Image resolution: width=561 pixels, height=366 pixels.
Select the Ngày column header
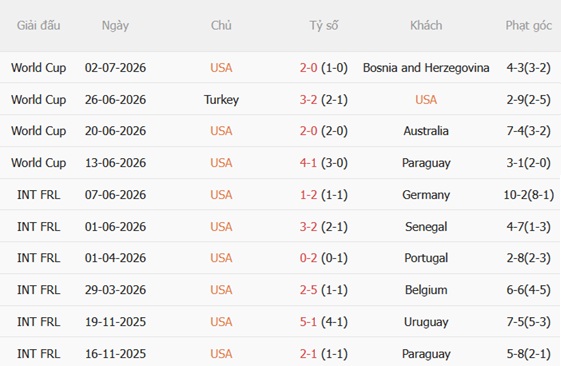tap(115, 26)
